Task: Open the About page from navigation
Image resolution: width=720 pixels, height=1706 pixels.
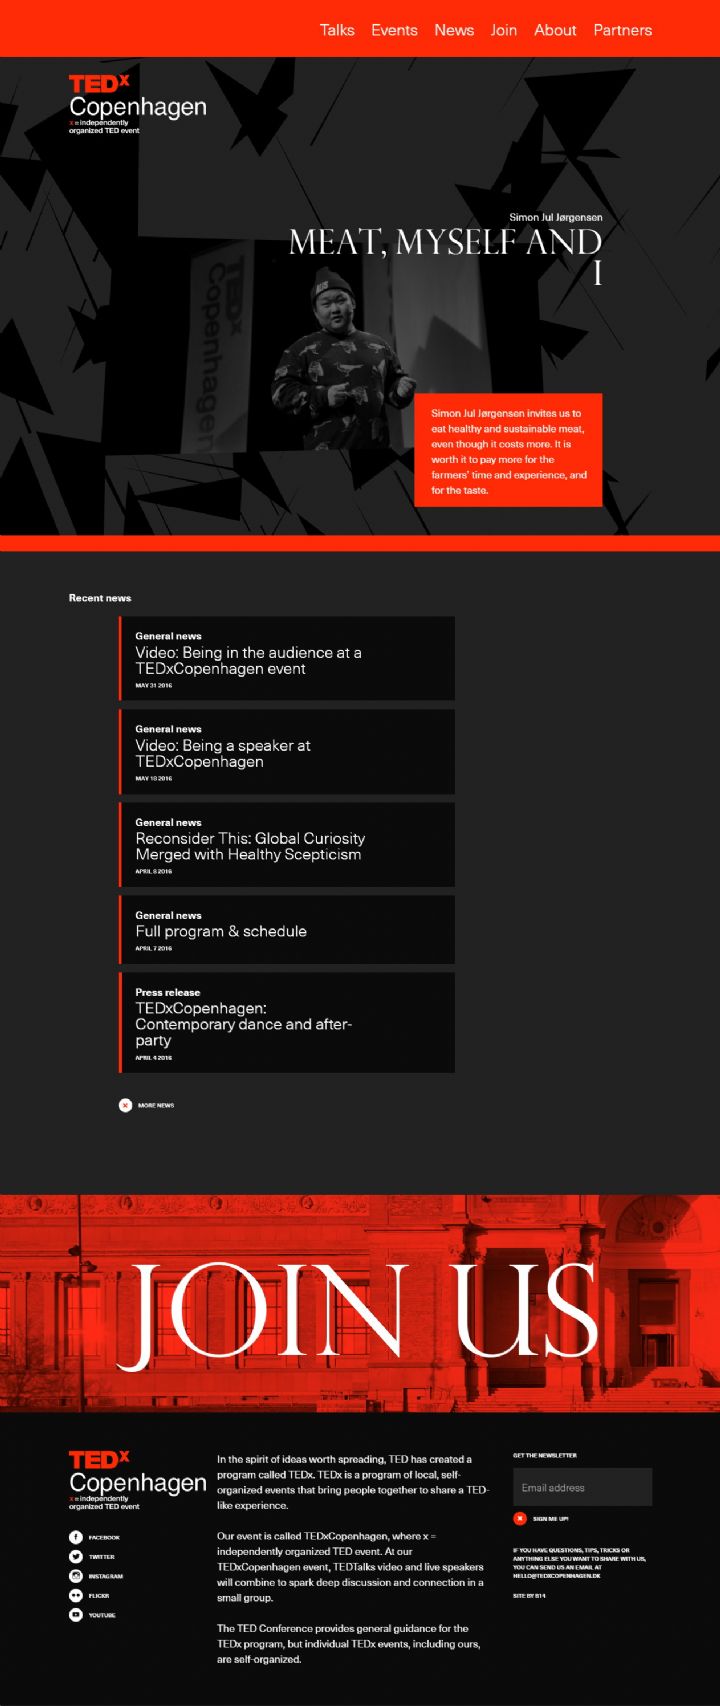Action: [555, 30]
